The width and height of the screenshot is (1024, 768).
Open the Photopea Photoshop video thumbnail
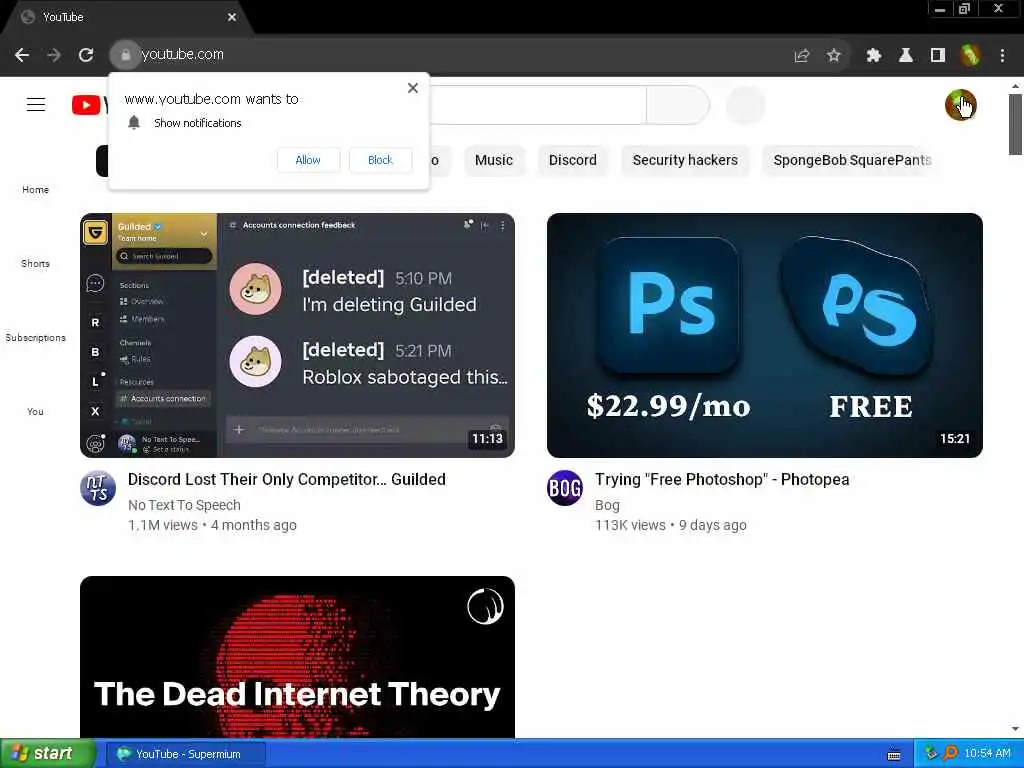765,335
